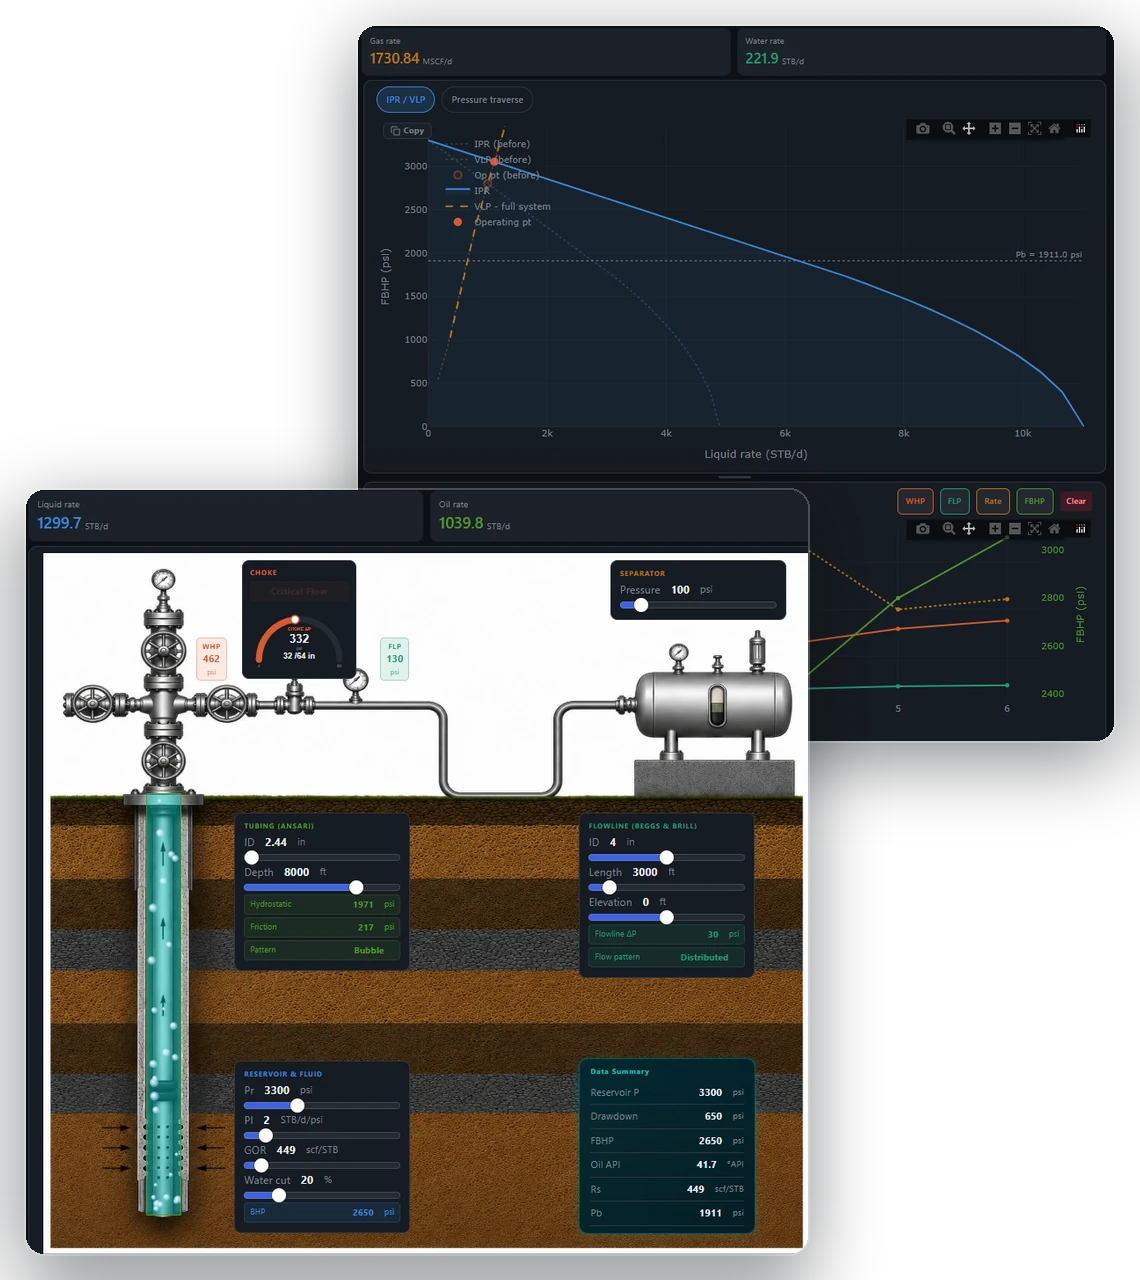Image resolution: width=1140 pixels, height=1280 pixels.
Task: Adjust the GOR slider
Action: click(322, 1165)
